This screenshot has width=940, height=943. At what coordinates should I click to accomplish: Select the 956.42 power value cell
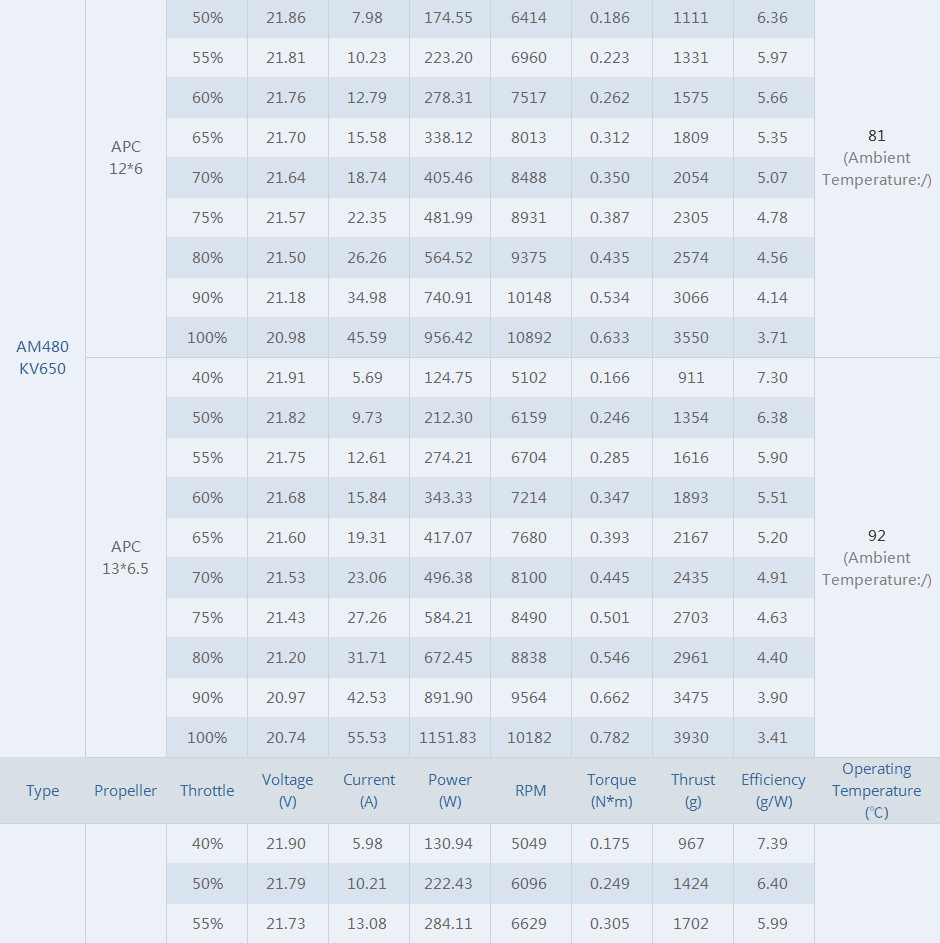coord(448,338)
